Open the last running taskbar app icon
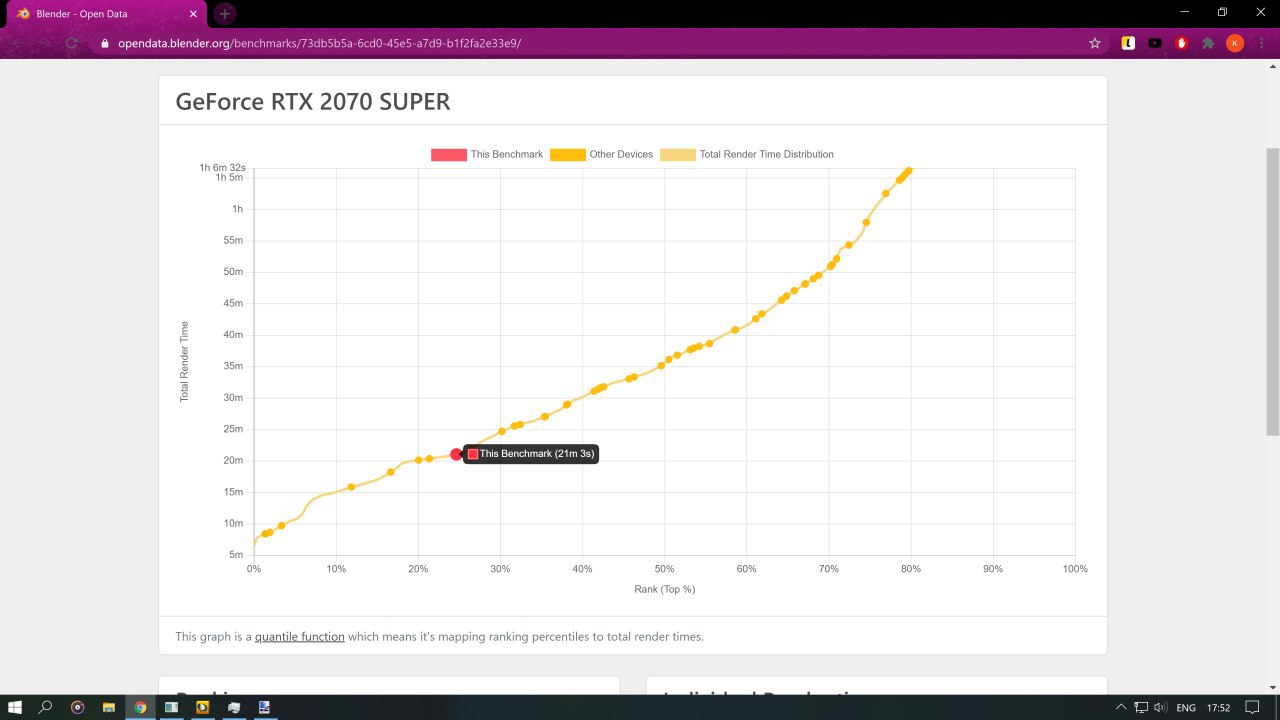 click(265, 707)
